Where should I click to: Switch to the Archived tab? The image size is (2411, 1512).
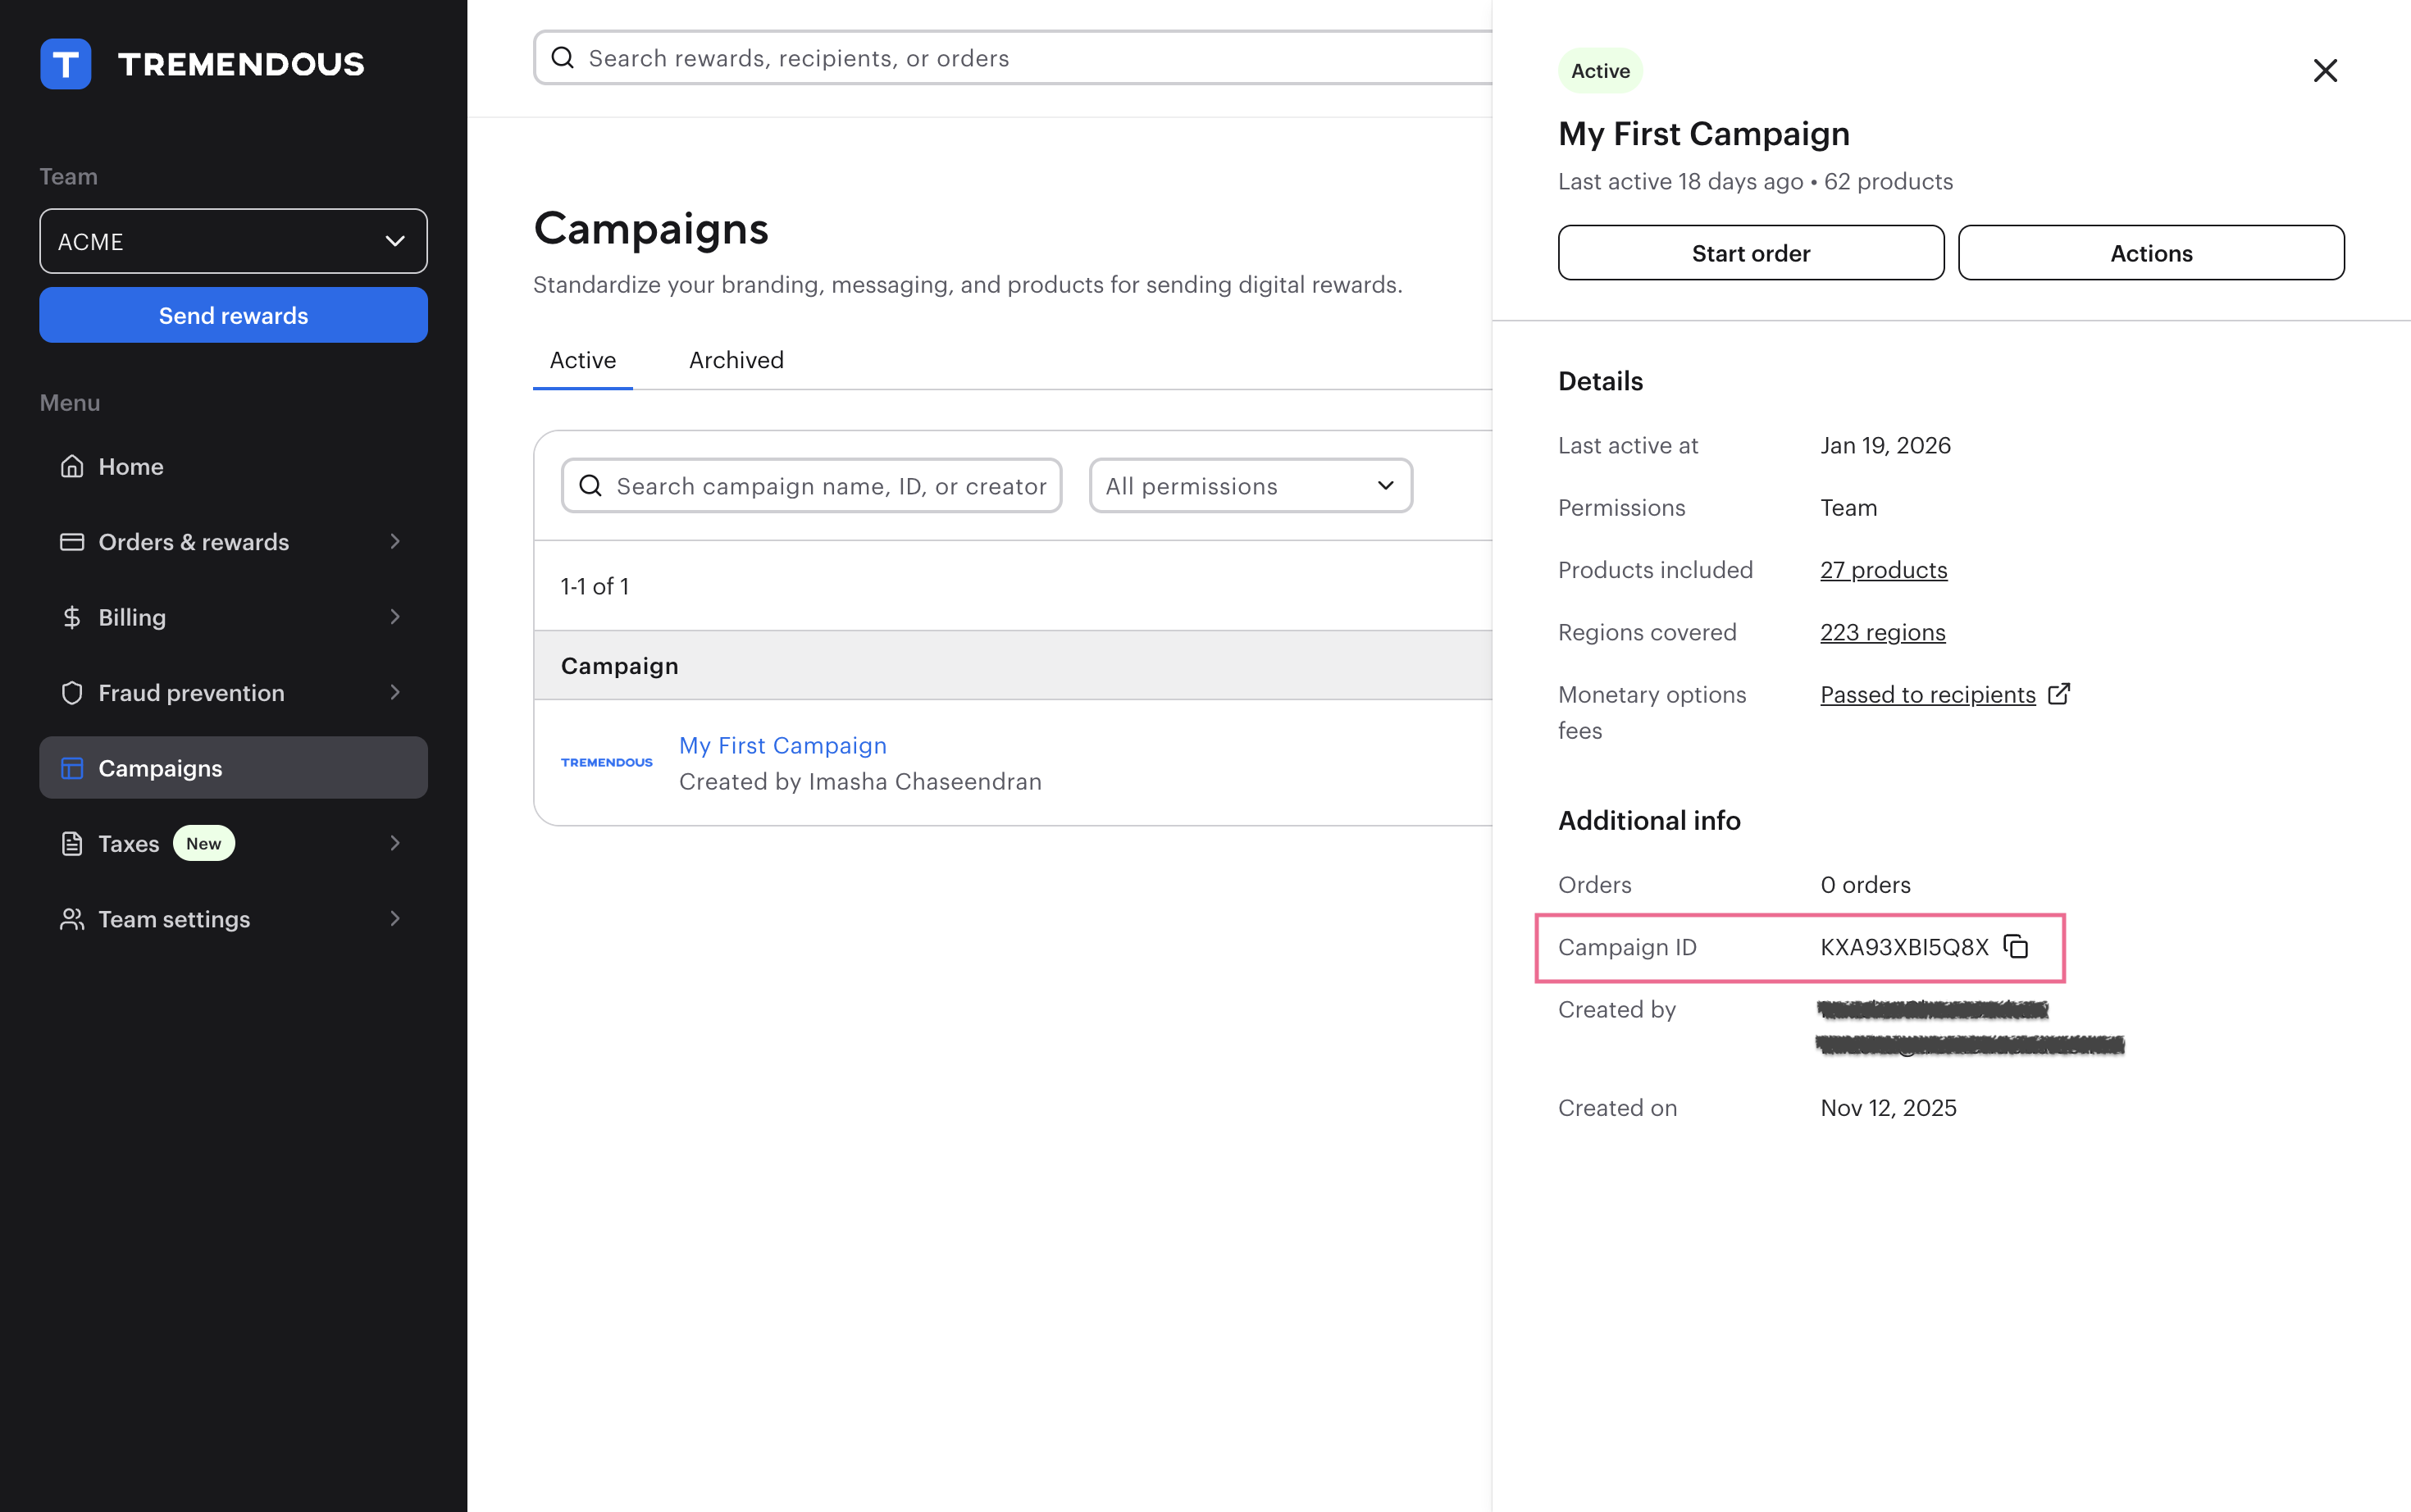point(736,360)
